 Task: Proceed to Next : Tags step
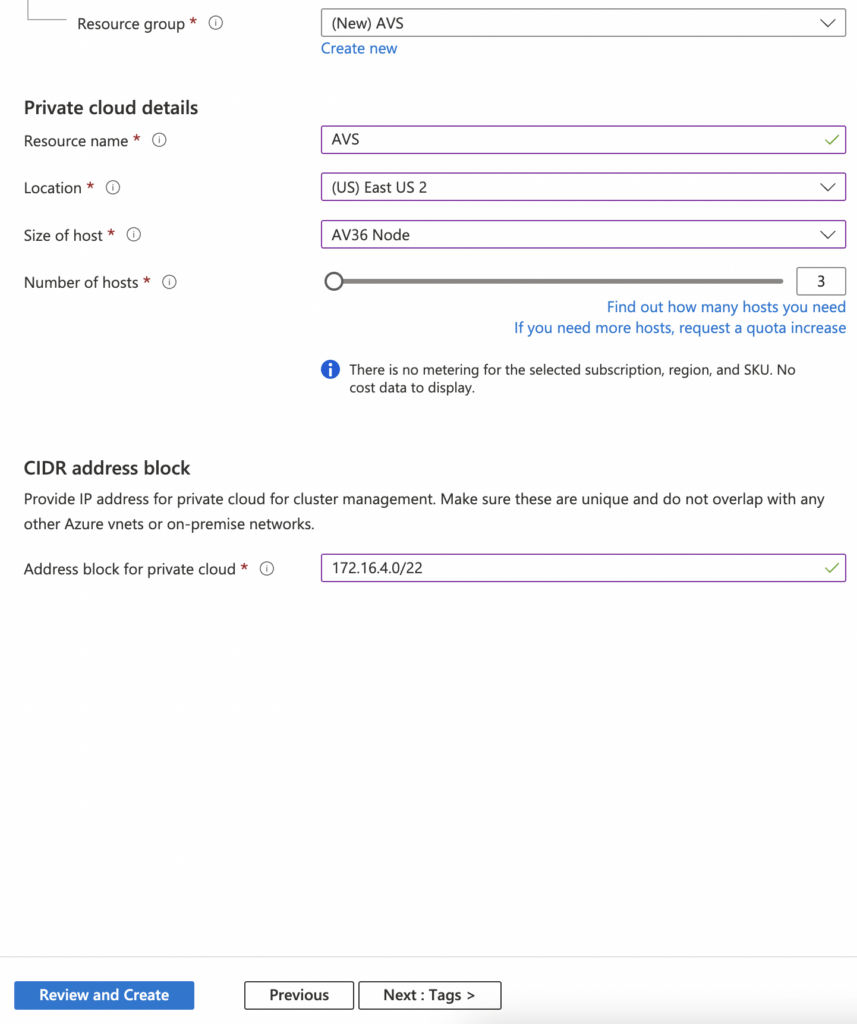[429, 995]
